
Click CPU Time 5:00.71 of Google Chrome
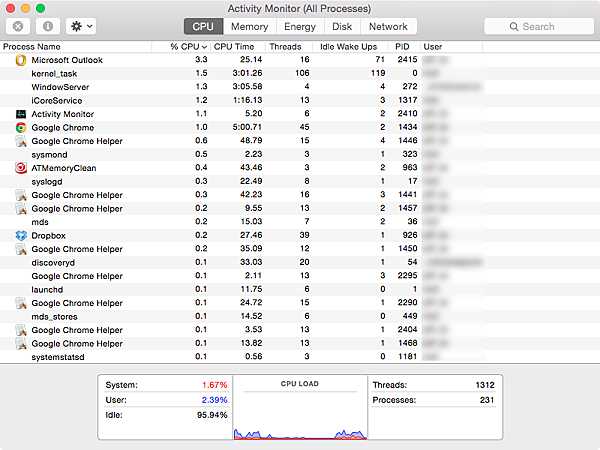pos(247,127)
